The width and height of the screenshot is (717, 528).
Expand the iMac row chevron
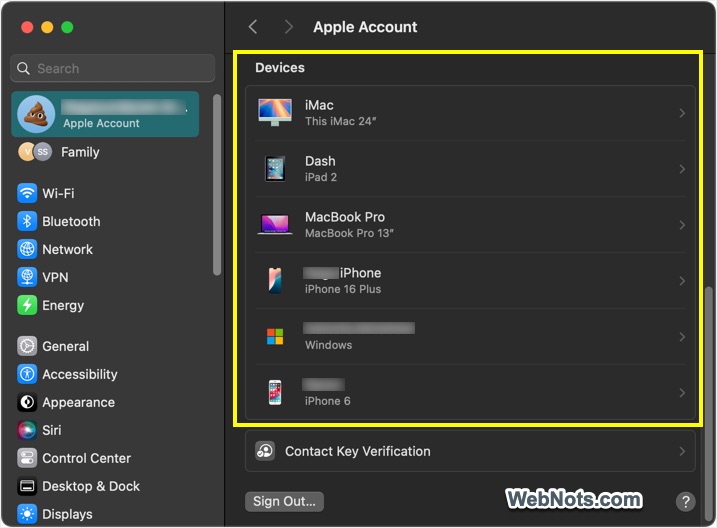[682, 113]
